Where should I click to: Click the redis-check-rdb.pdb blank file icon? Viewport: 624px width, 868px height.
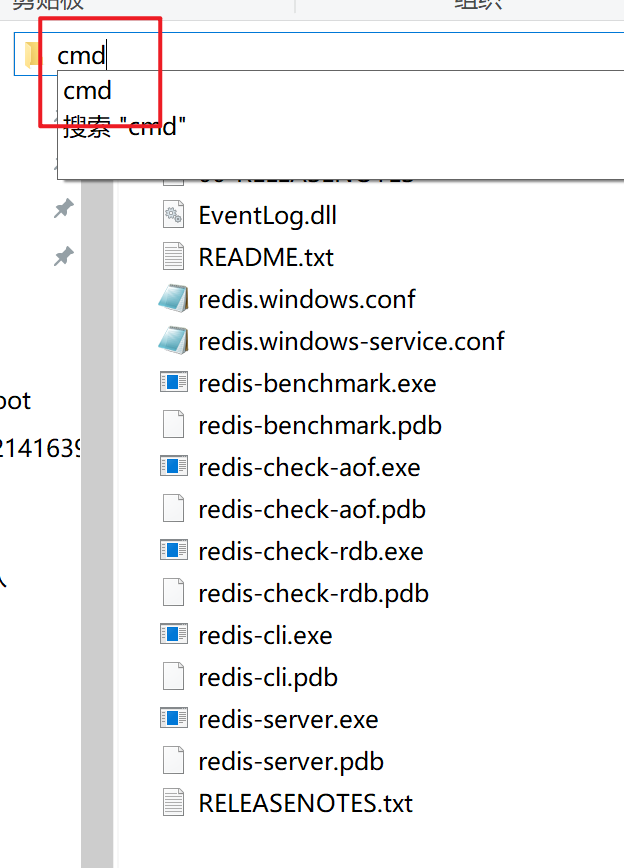[x=173, y=593]
